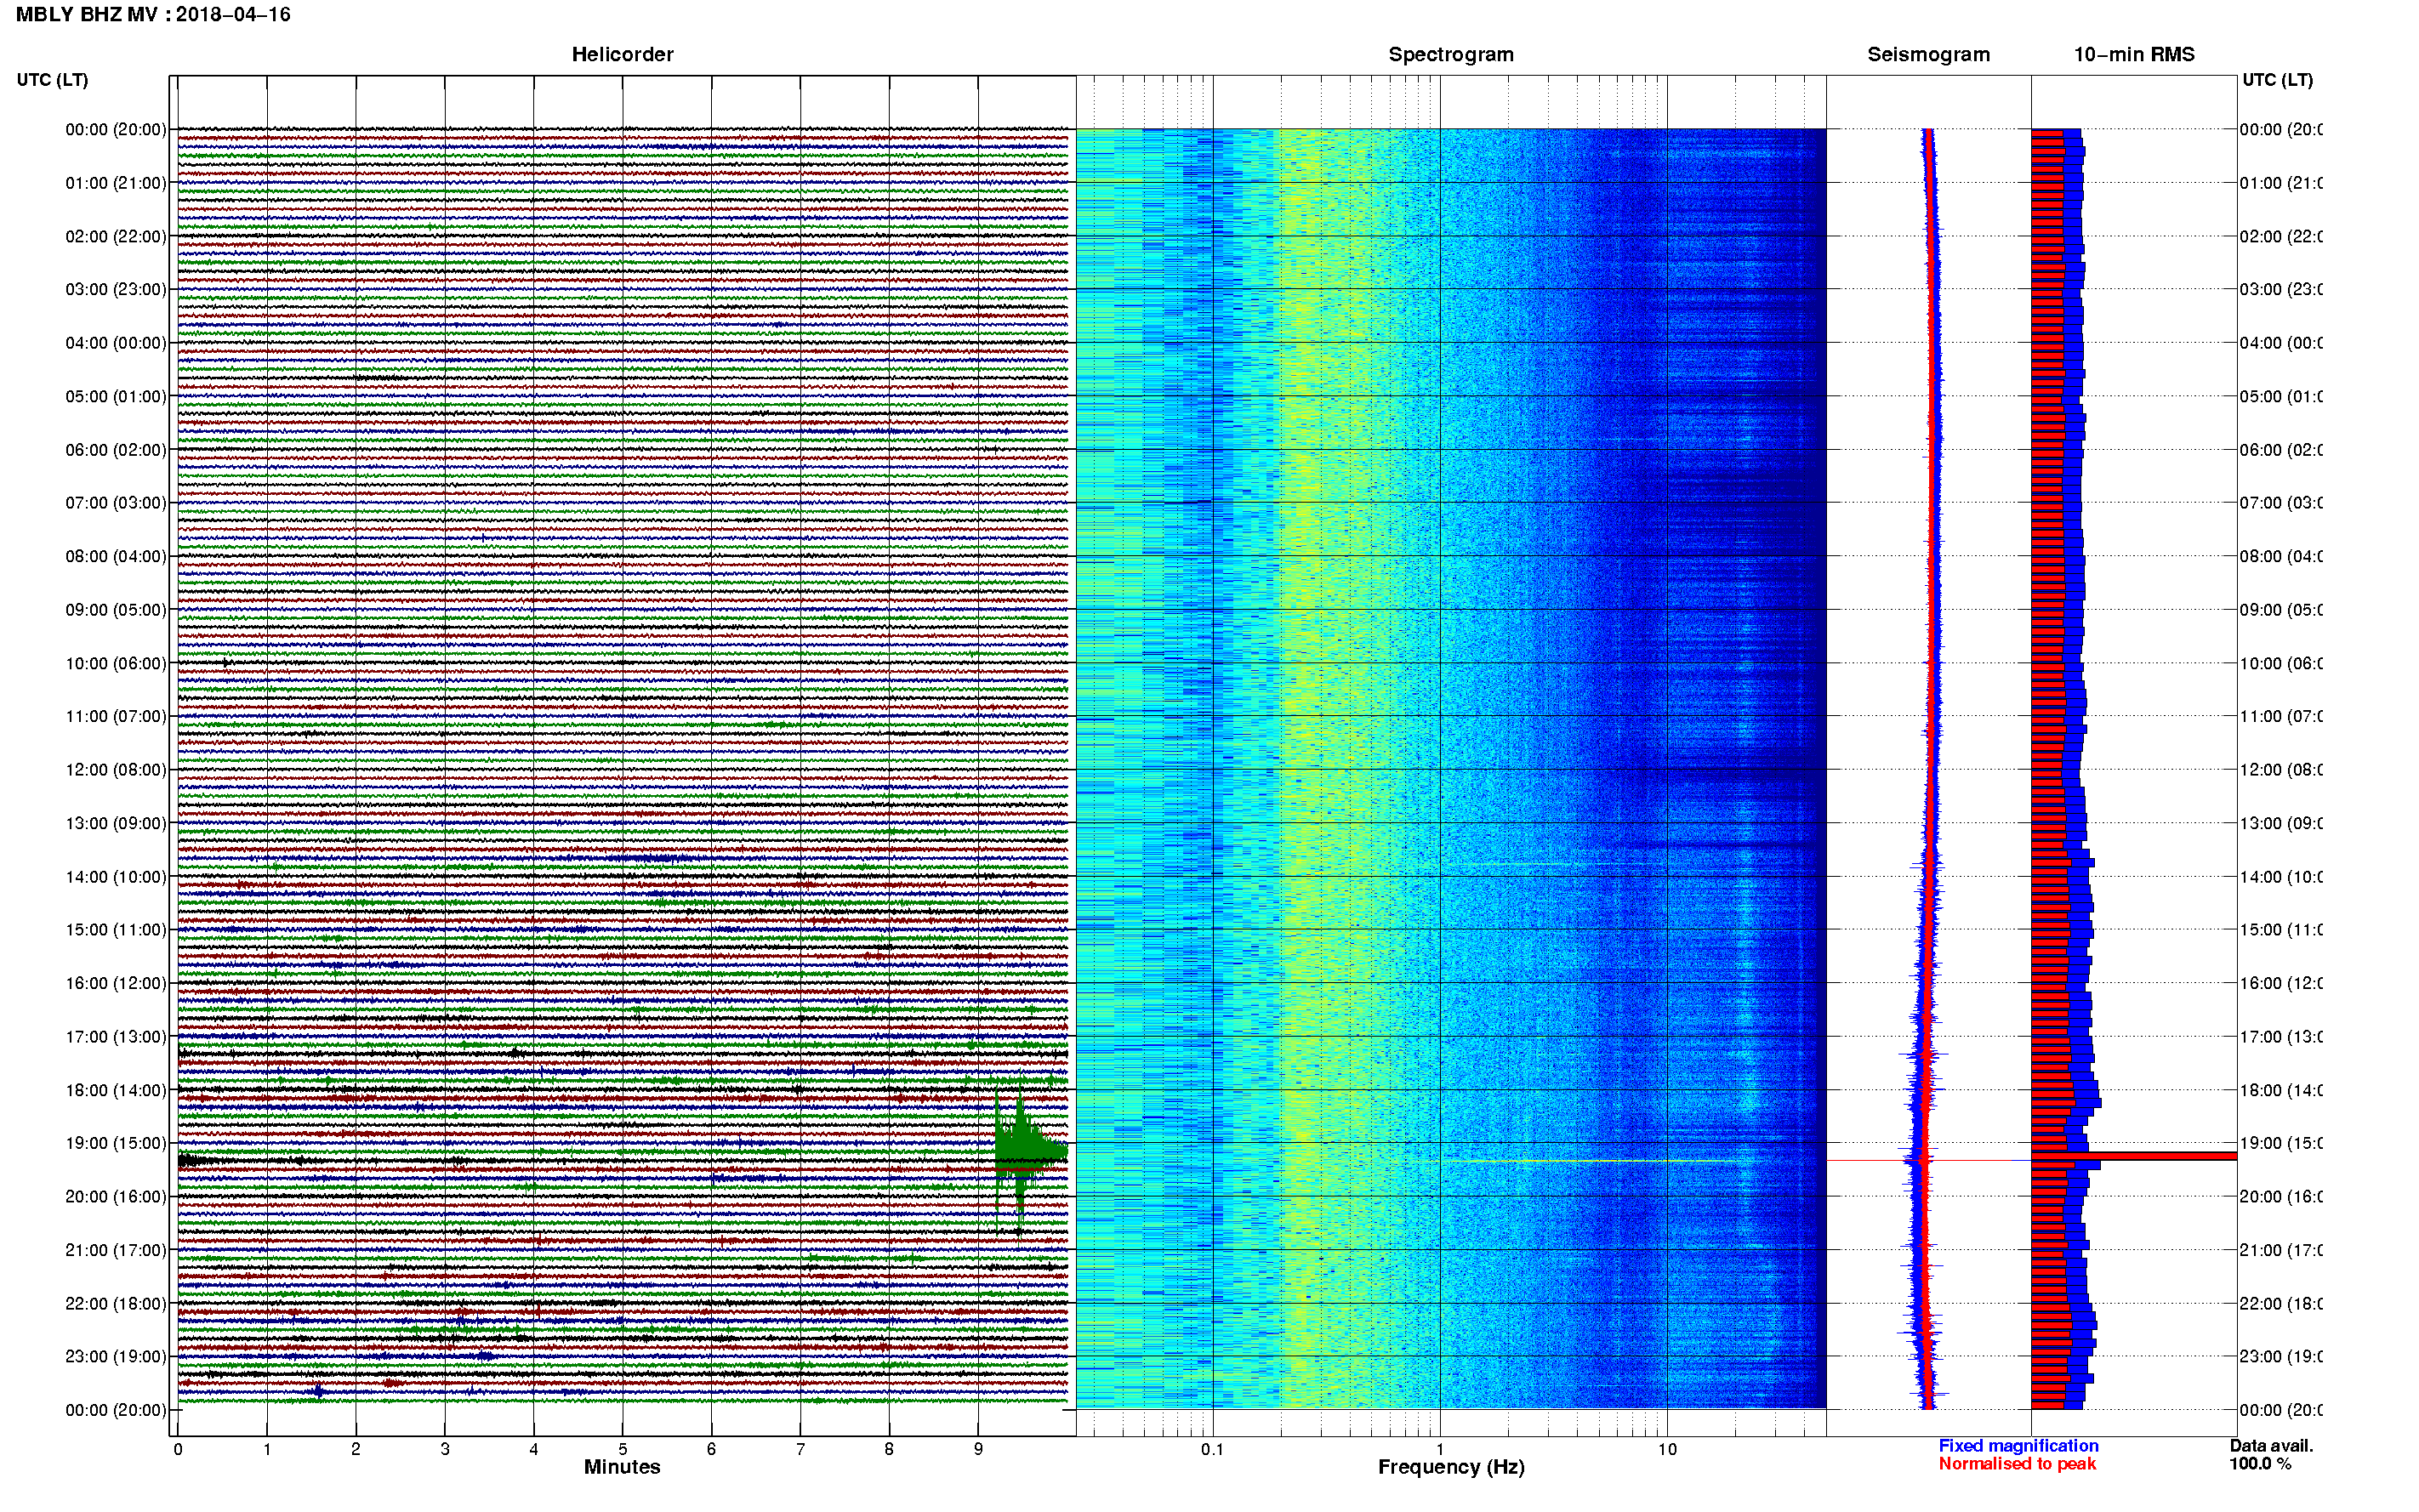Image resolution: width=2419 pixels, height=1512 pixels.
Task: Click the left '14:00 (10:00)' time label
Action: pyautogui.click(x=116, y=877)
